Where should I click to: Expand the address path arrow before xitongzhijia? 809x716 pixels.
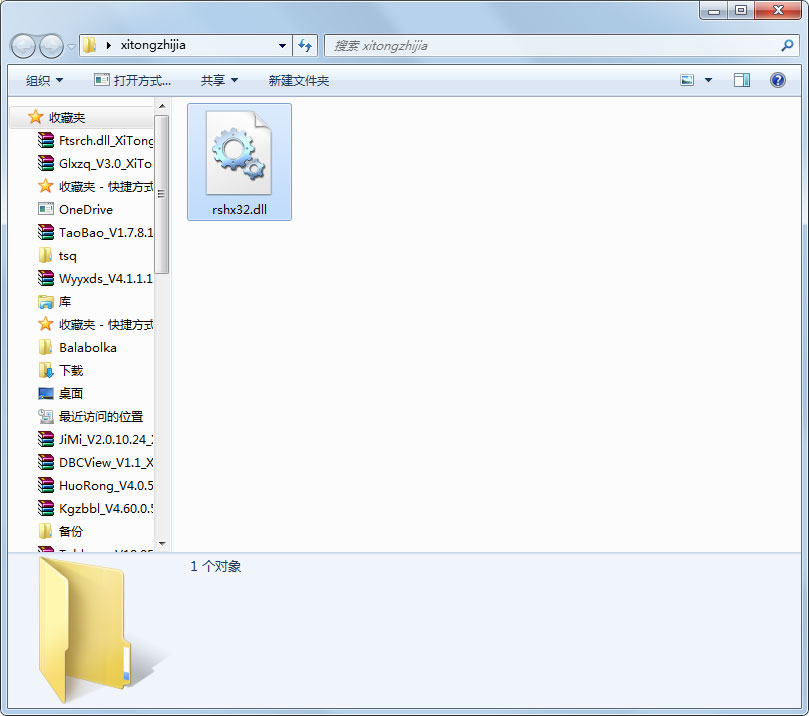point(108,45)
